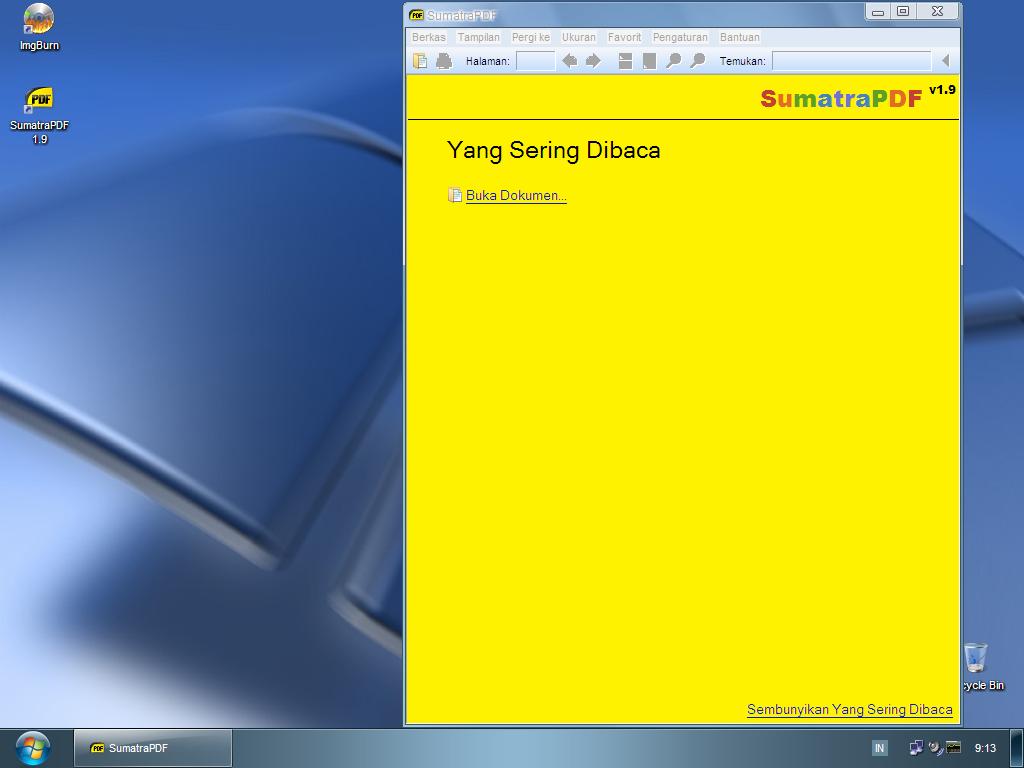Click the Temukan search field
Image resolution: width=1024 pixels, height=768 pixels.
852,61
